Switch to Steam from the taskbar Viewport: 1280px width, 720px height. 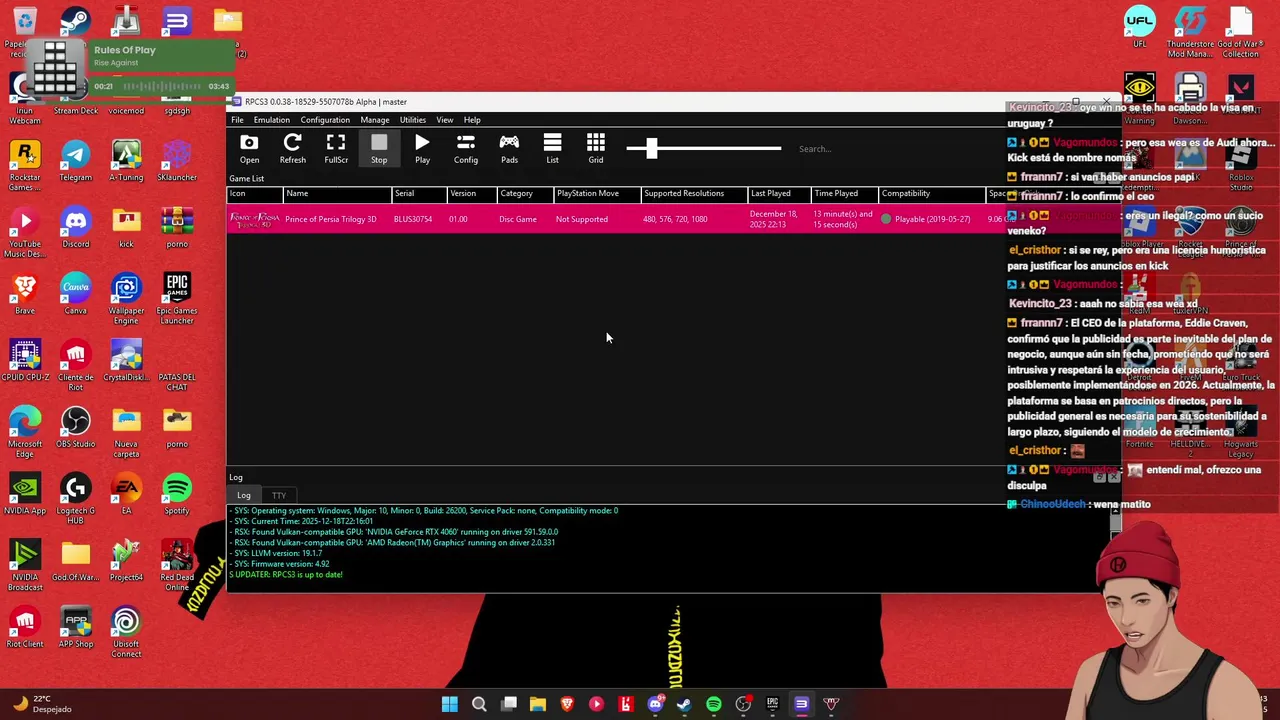[x=684, y=704]
